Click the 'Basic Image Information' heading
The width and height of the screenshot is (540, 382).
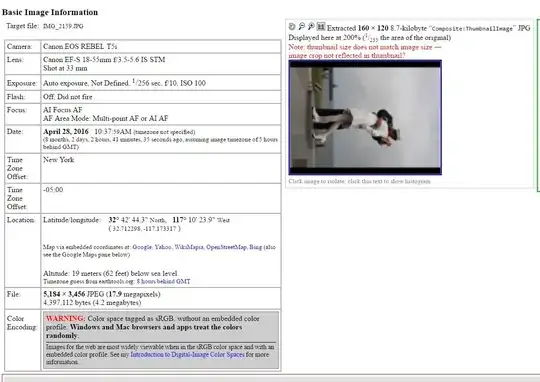(50, 12)
